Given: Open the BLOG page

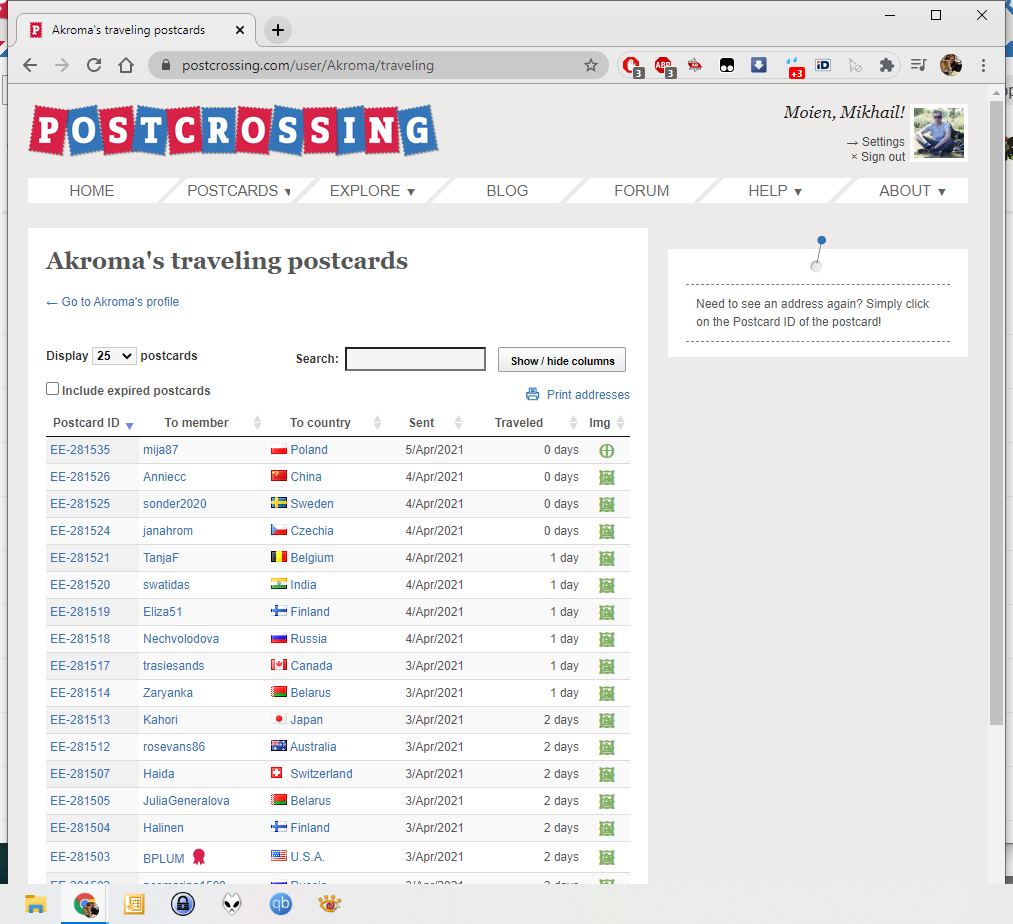Looking at the screenshot, I should point(507,191).
